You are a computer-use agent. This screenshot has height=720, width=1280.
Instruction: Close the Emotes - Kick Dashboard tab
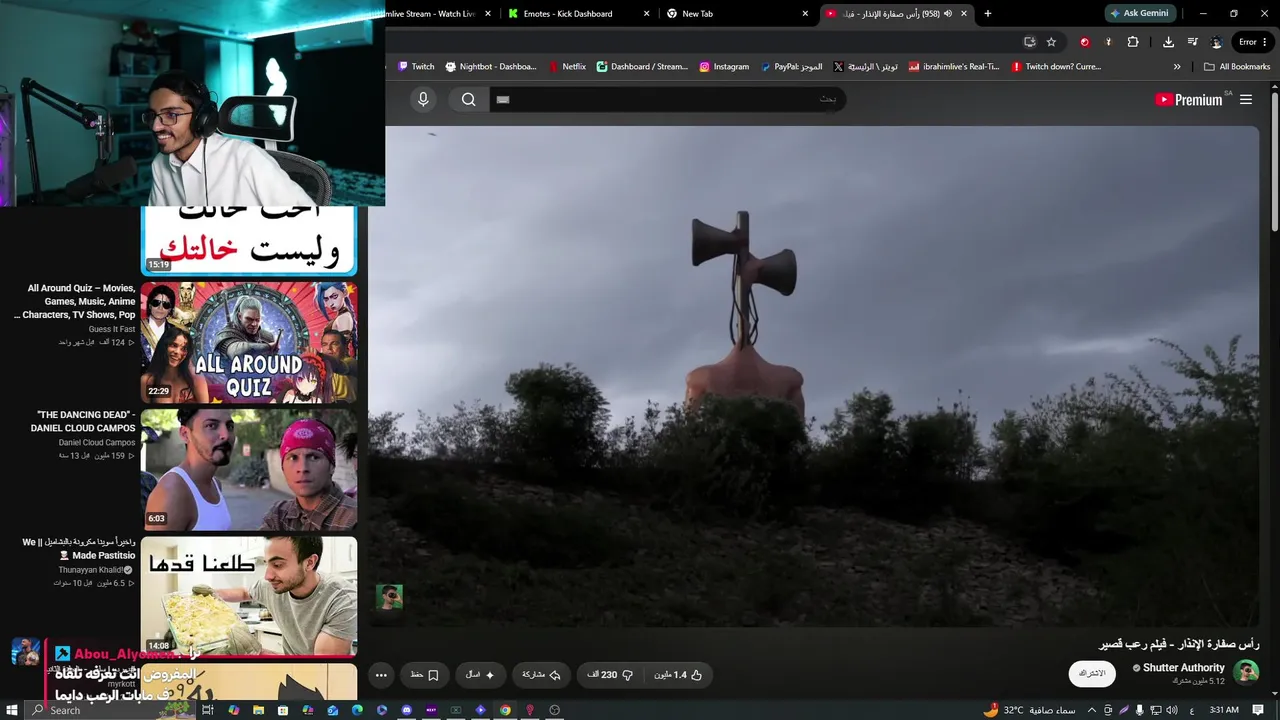point(647,14)
